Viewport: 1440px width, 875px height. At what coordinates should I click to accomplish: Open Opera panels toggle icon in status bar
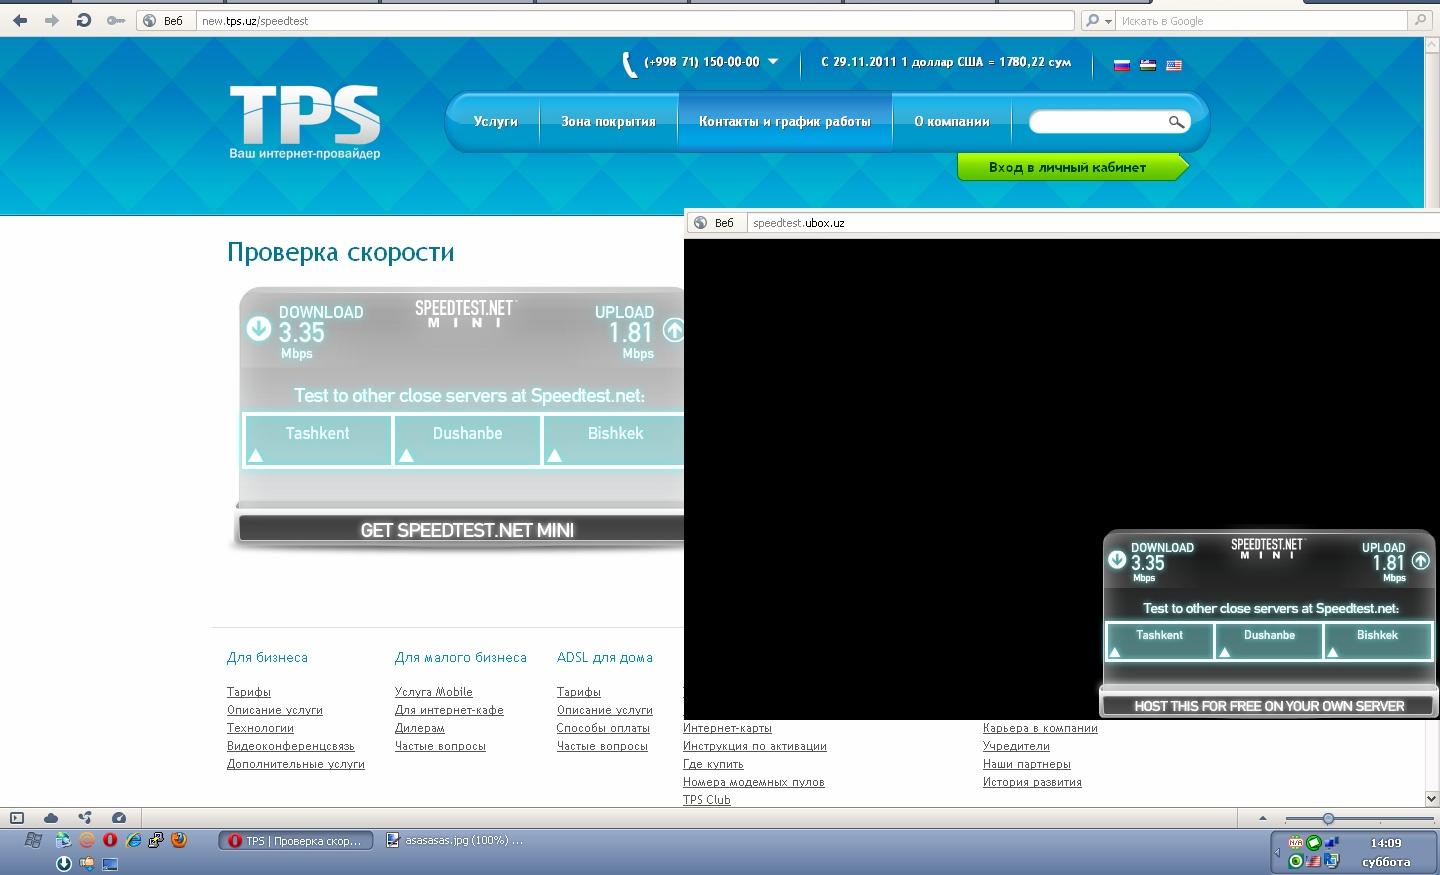pos(17,817)
